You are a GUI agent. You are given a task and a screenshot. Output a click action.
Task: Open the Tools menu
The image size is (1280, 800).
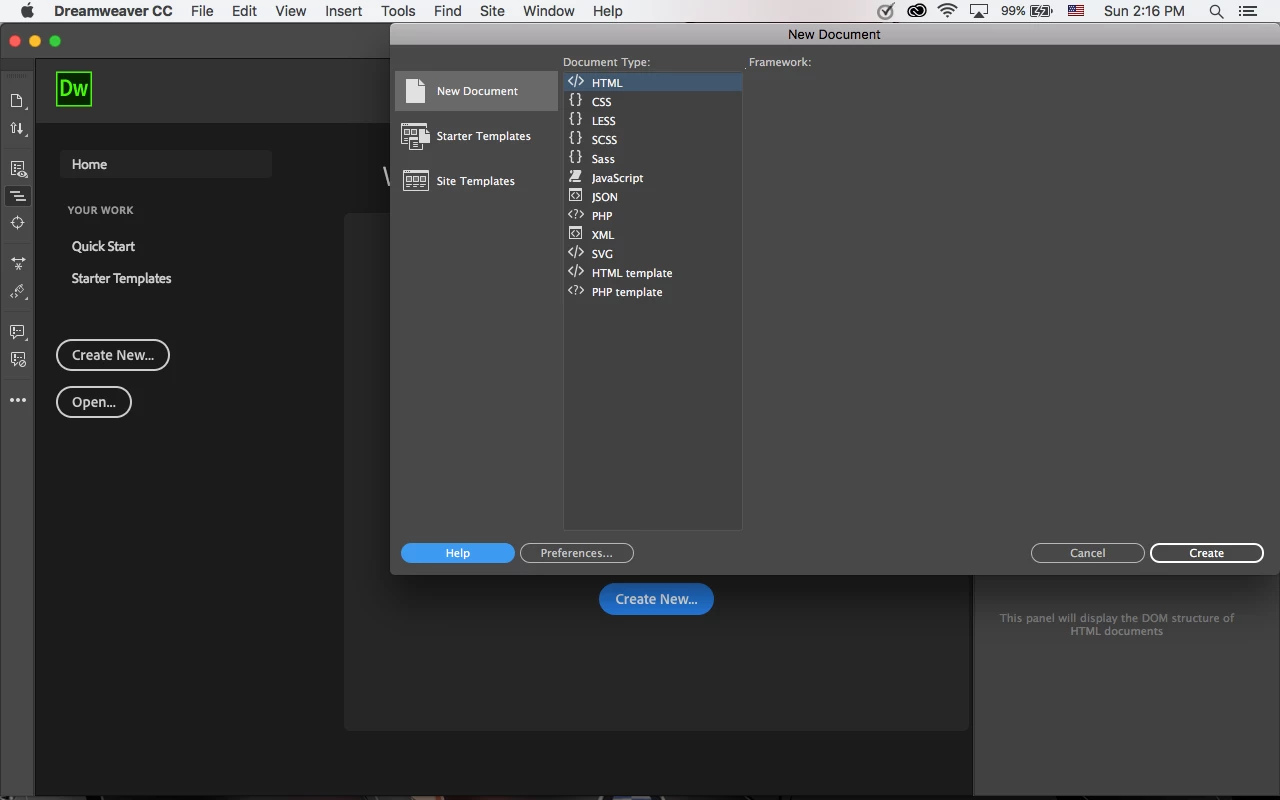tap(398, 11)
